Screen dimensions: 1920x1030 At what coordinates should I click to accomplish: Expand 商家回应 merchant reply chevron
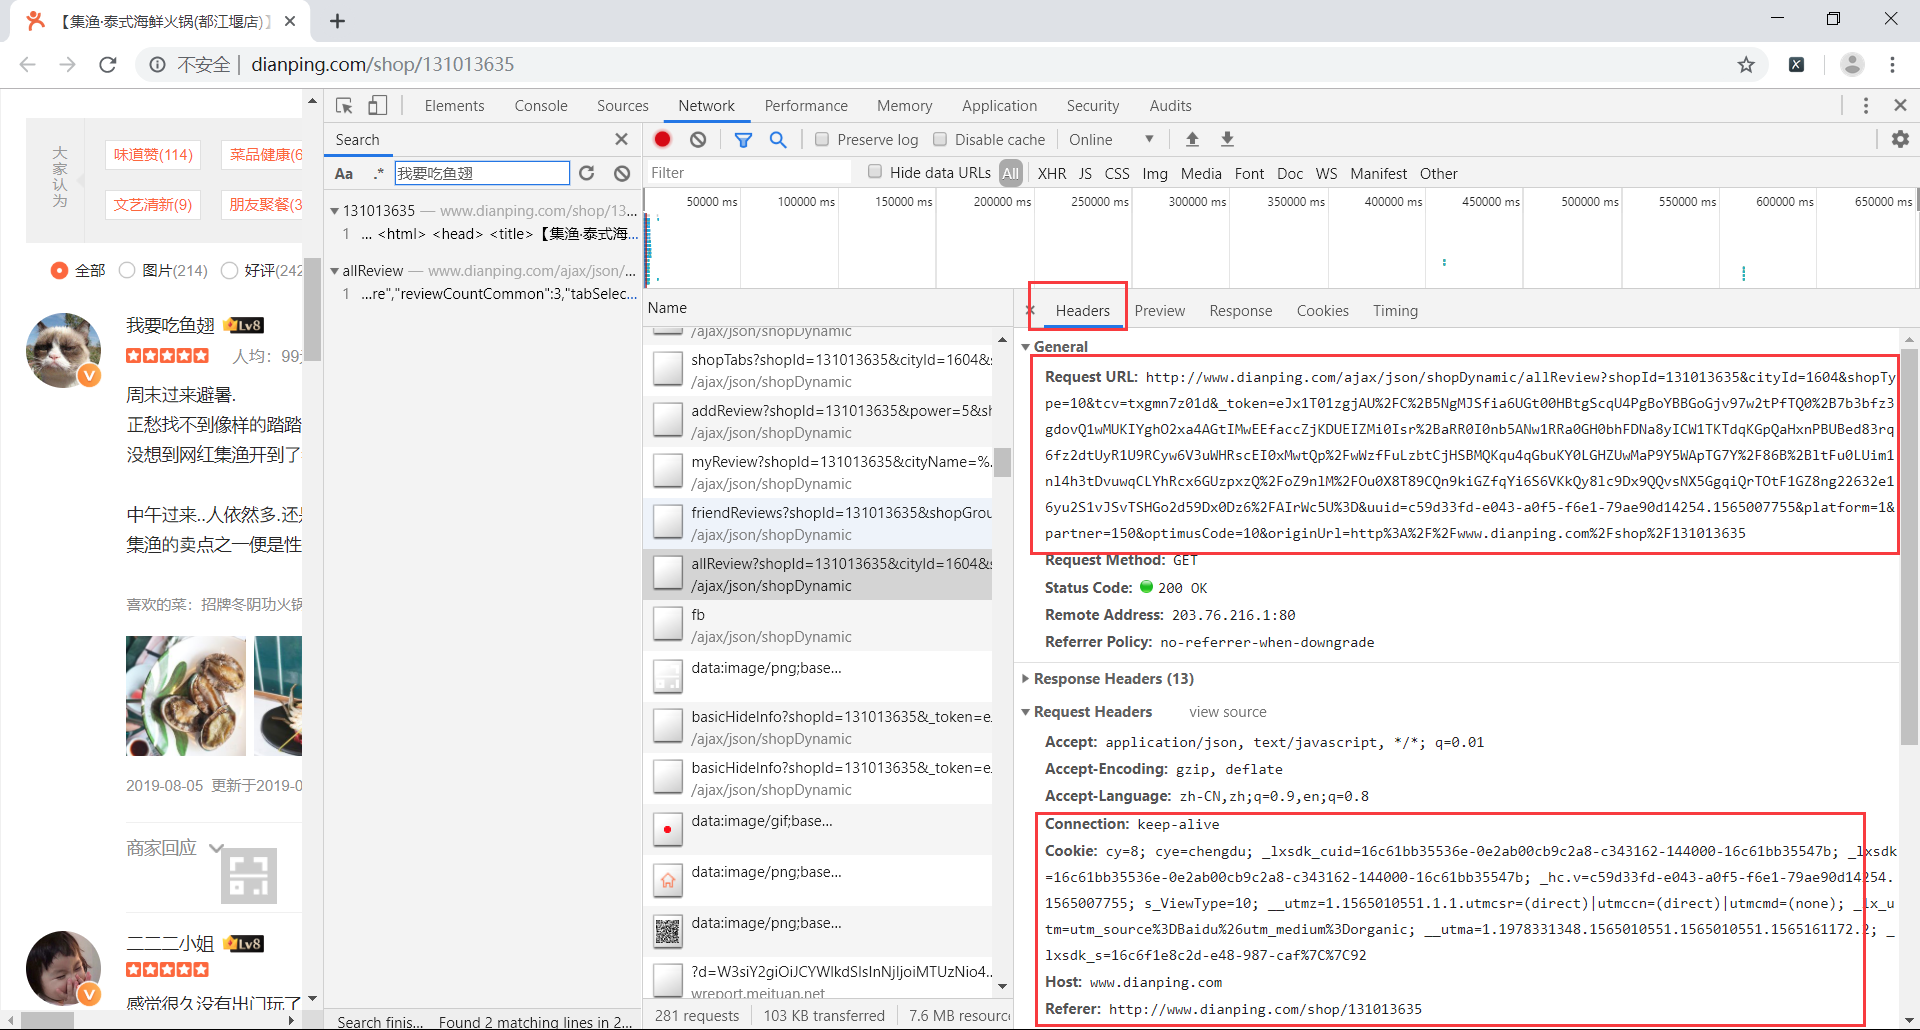tap(217, 848)
